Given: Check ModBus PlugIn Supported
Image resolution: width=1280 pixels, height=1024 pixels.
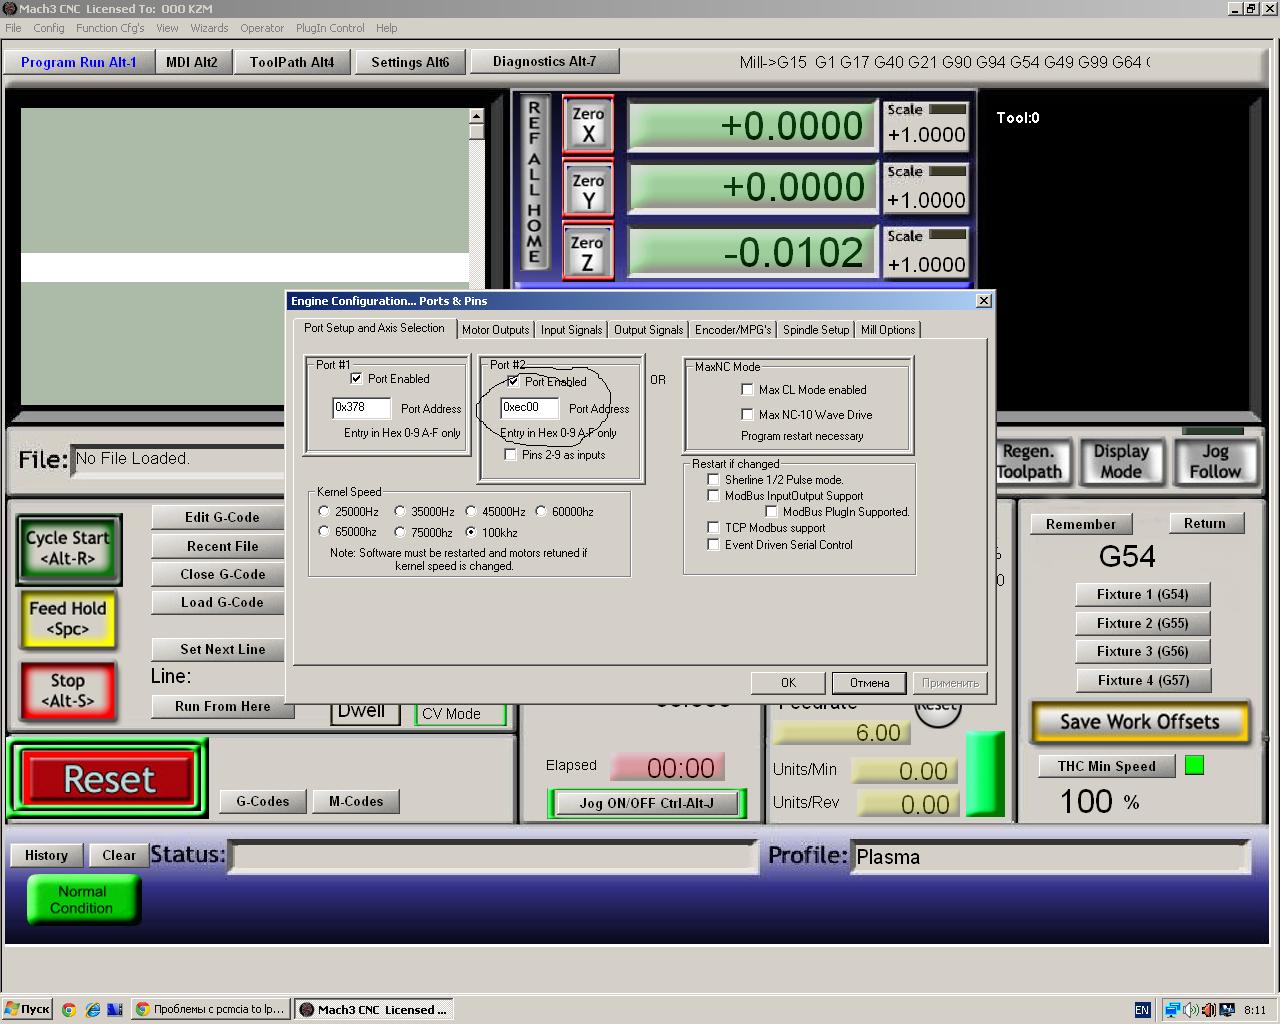Looking at the screenshot, I should pyautogui.click(x=771, y=512).
